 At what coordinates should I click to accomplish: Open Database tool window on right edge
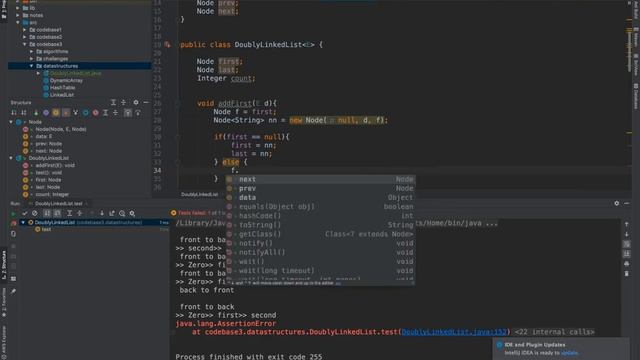(x=636, y=96)
